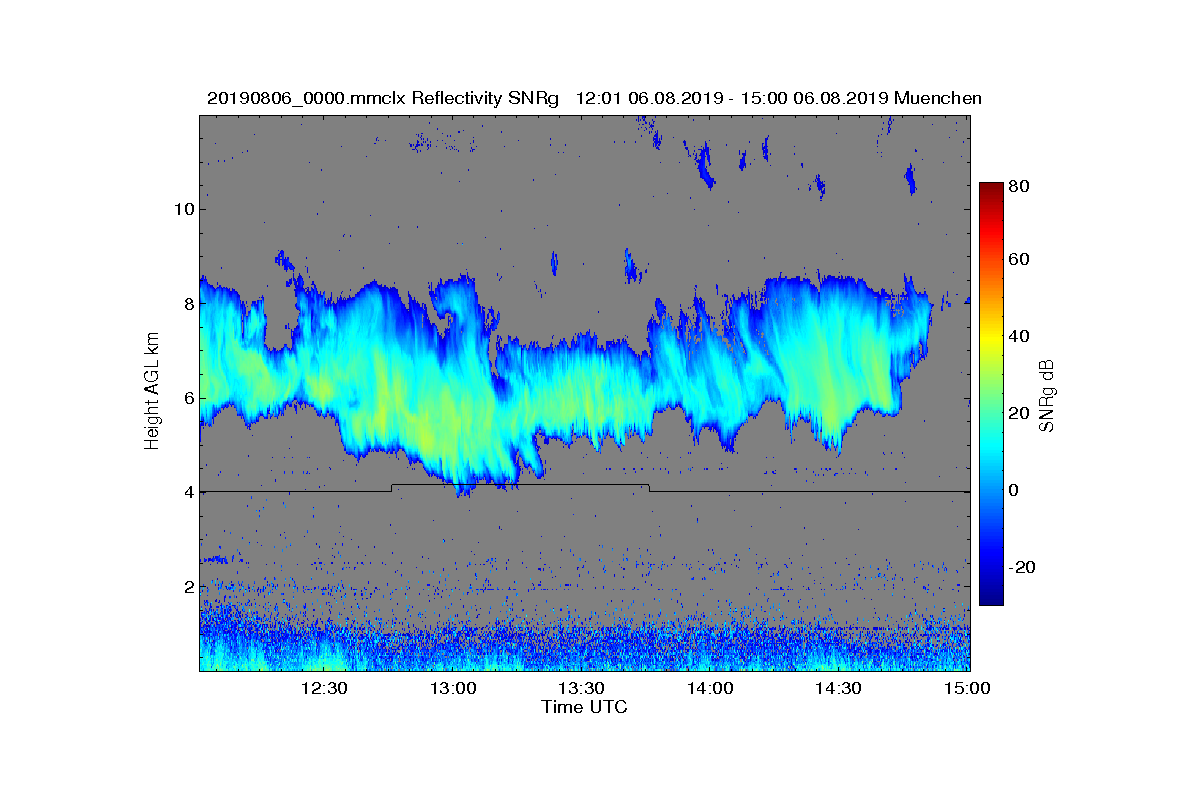Click the colorbar value 60

[1020, 260]
